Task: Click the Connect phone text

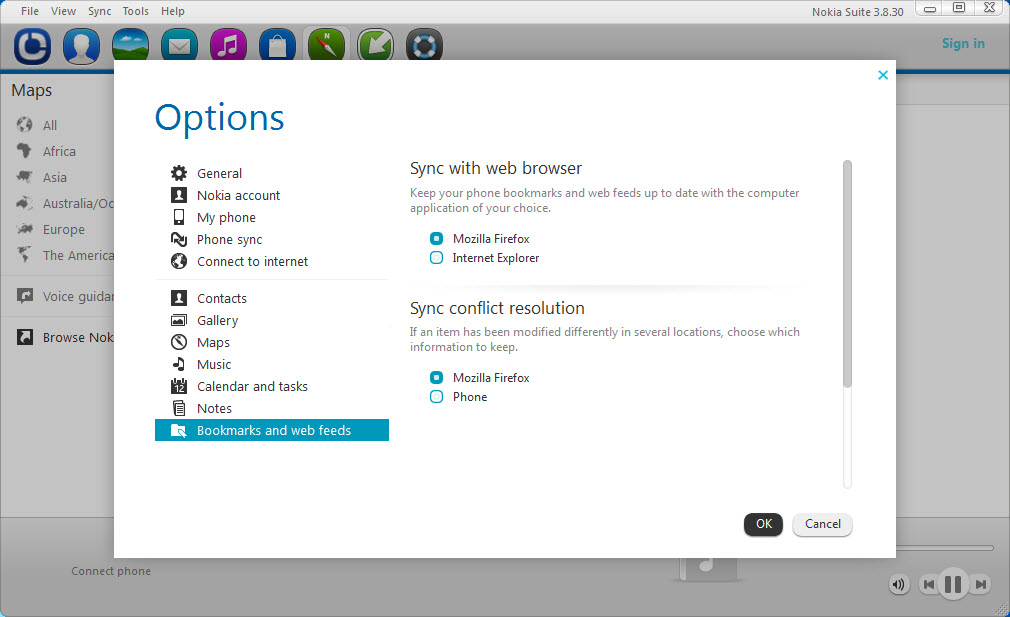Action: [111, 571]
